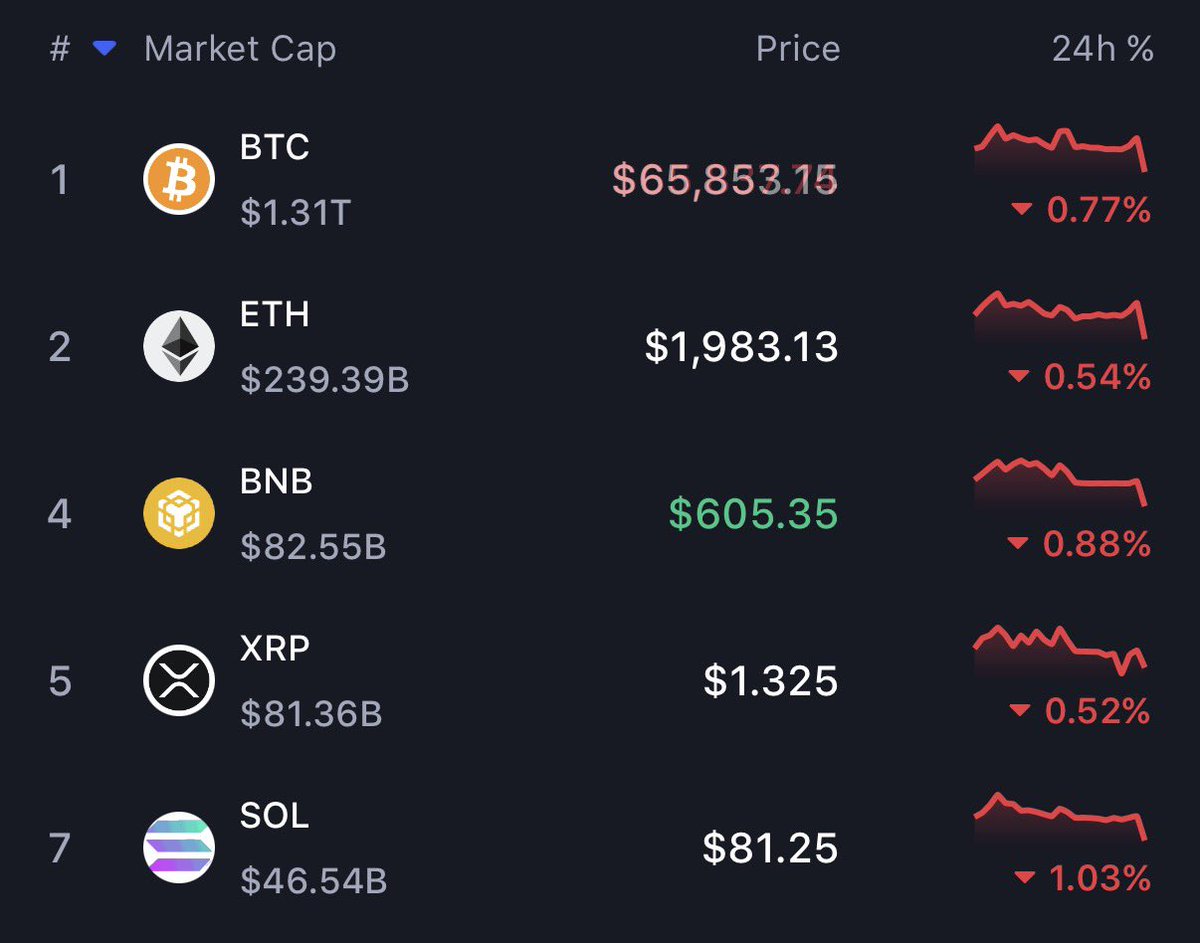The image size is (1200, 943).
Task: Click the SOL ticker name
Action: point(275,816)
